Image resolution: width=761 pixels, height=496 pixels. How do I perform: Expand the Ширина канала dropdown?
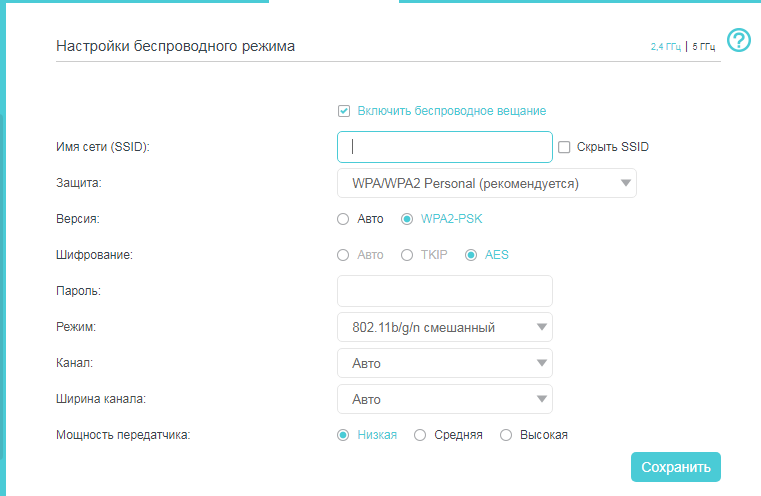pyautogui.click(x=445, y=399)
